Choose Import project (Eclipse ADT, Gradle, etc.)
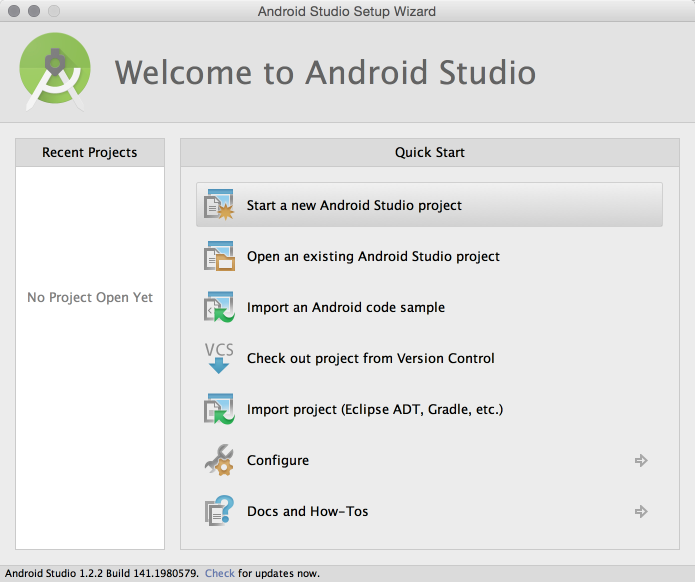This screenshot has height=582, width=695. coord(429,409)
